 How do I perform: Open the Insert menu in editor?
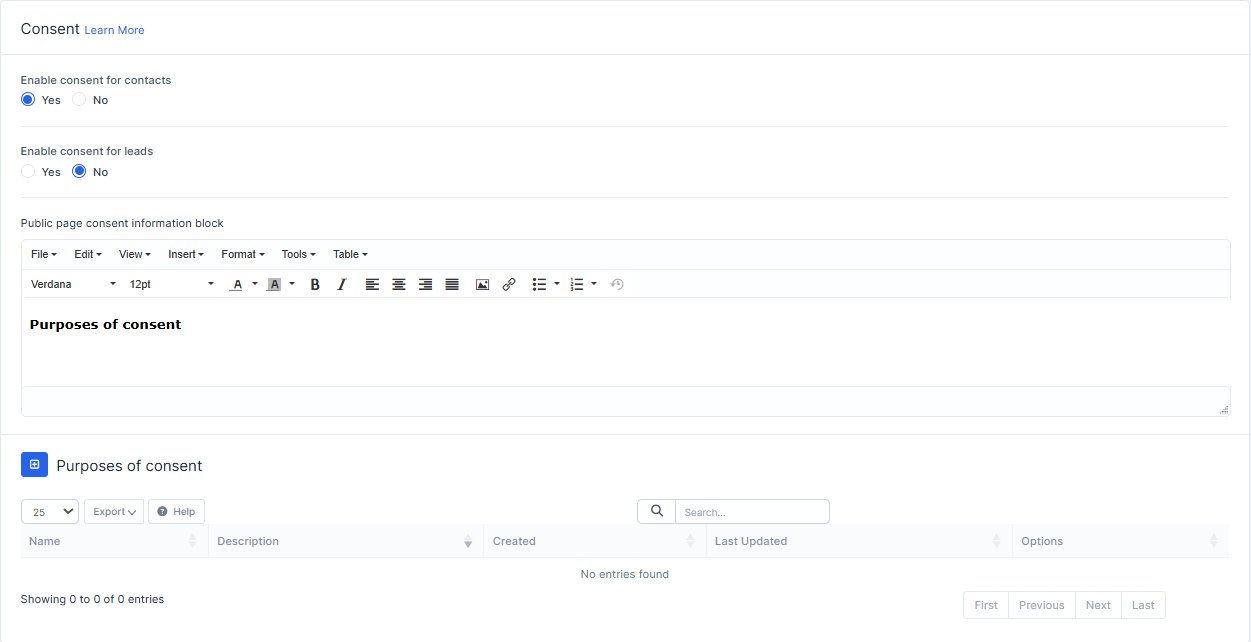click(x=185, y=255)
